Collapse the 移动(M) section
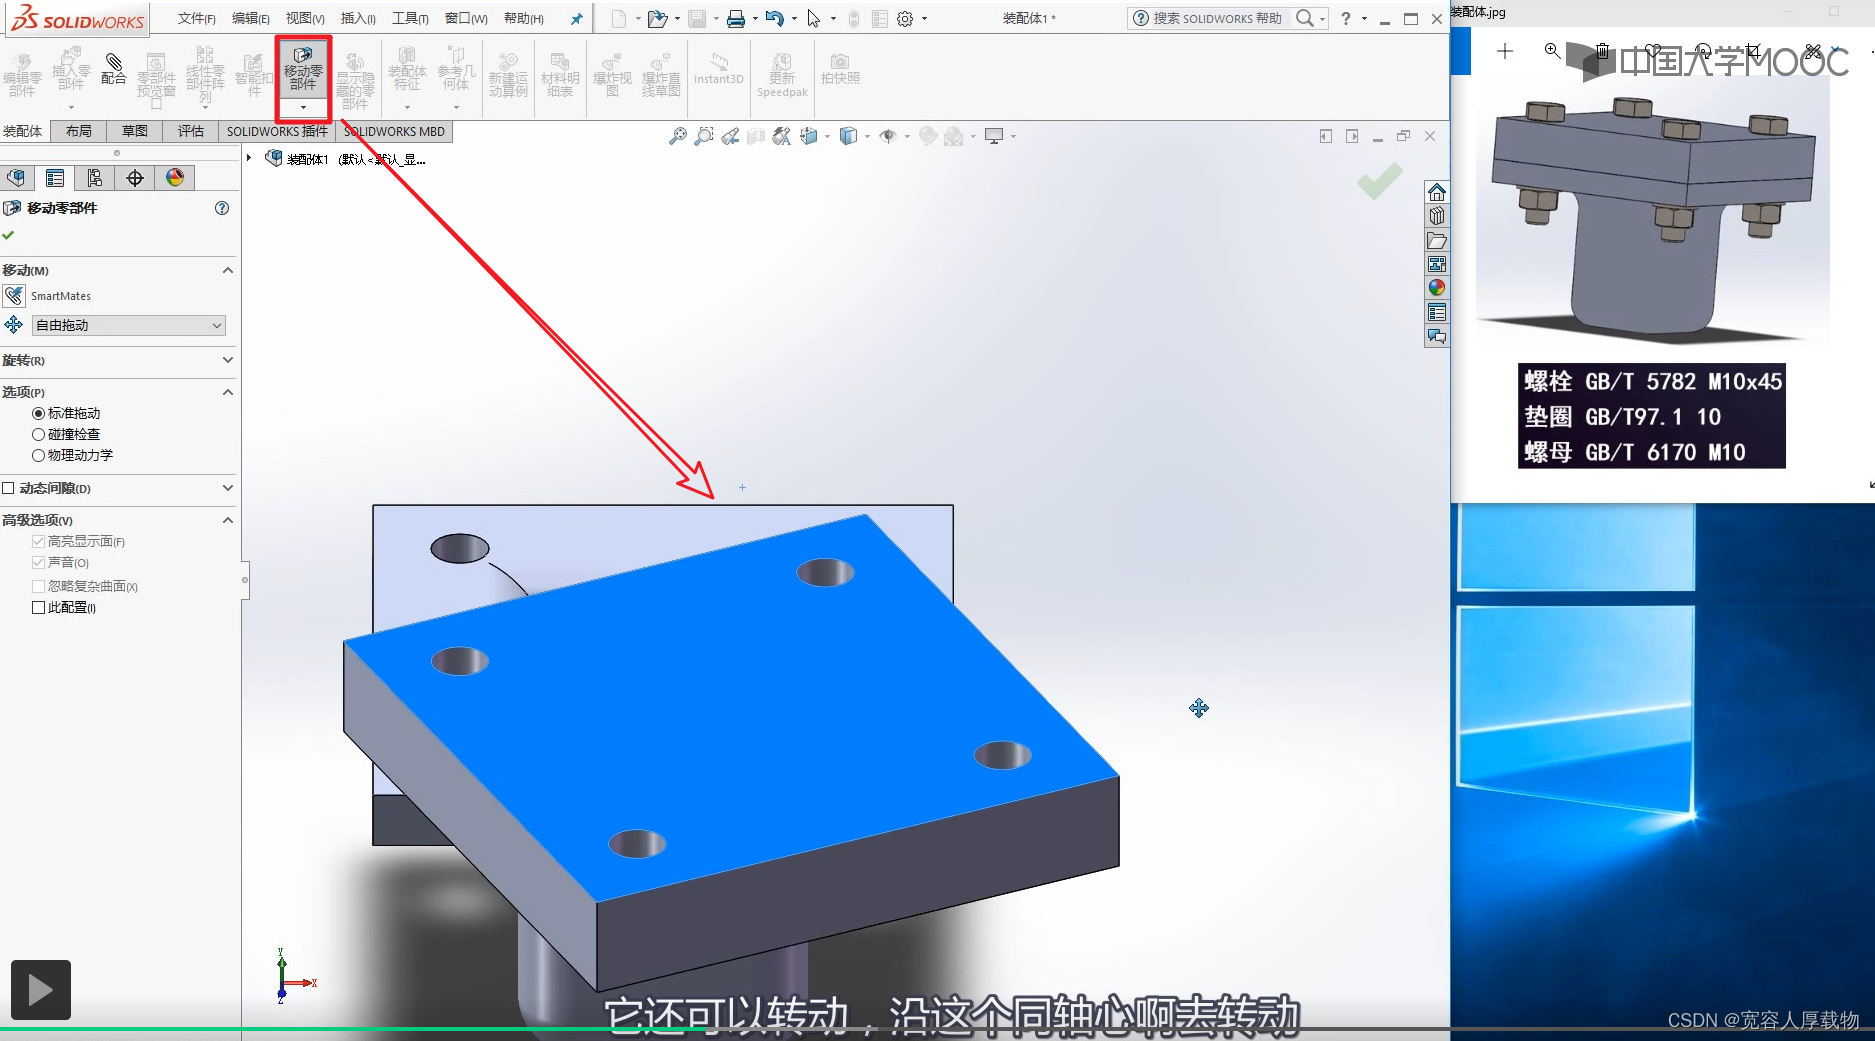Image resolution: width=1875 pixels, height=1041 pixels. [228, 270]
